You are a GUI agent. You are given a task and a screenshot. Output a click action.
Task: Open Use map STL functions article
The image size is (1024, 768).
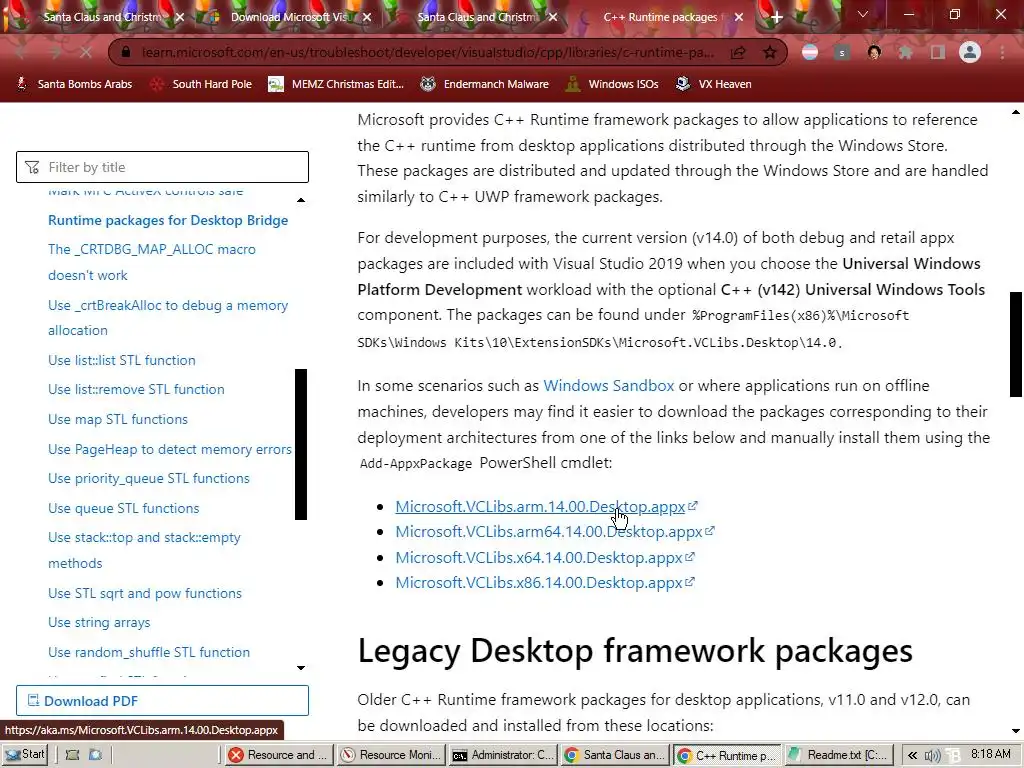click(x=118, y=419)
